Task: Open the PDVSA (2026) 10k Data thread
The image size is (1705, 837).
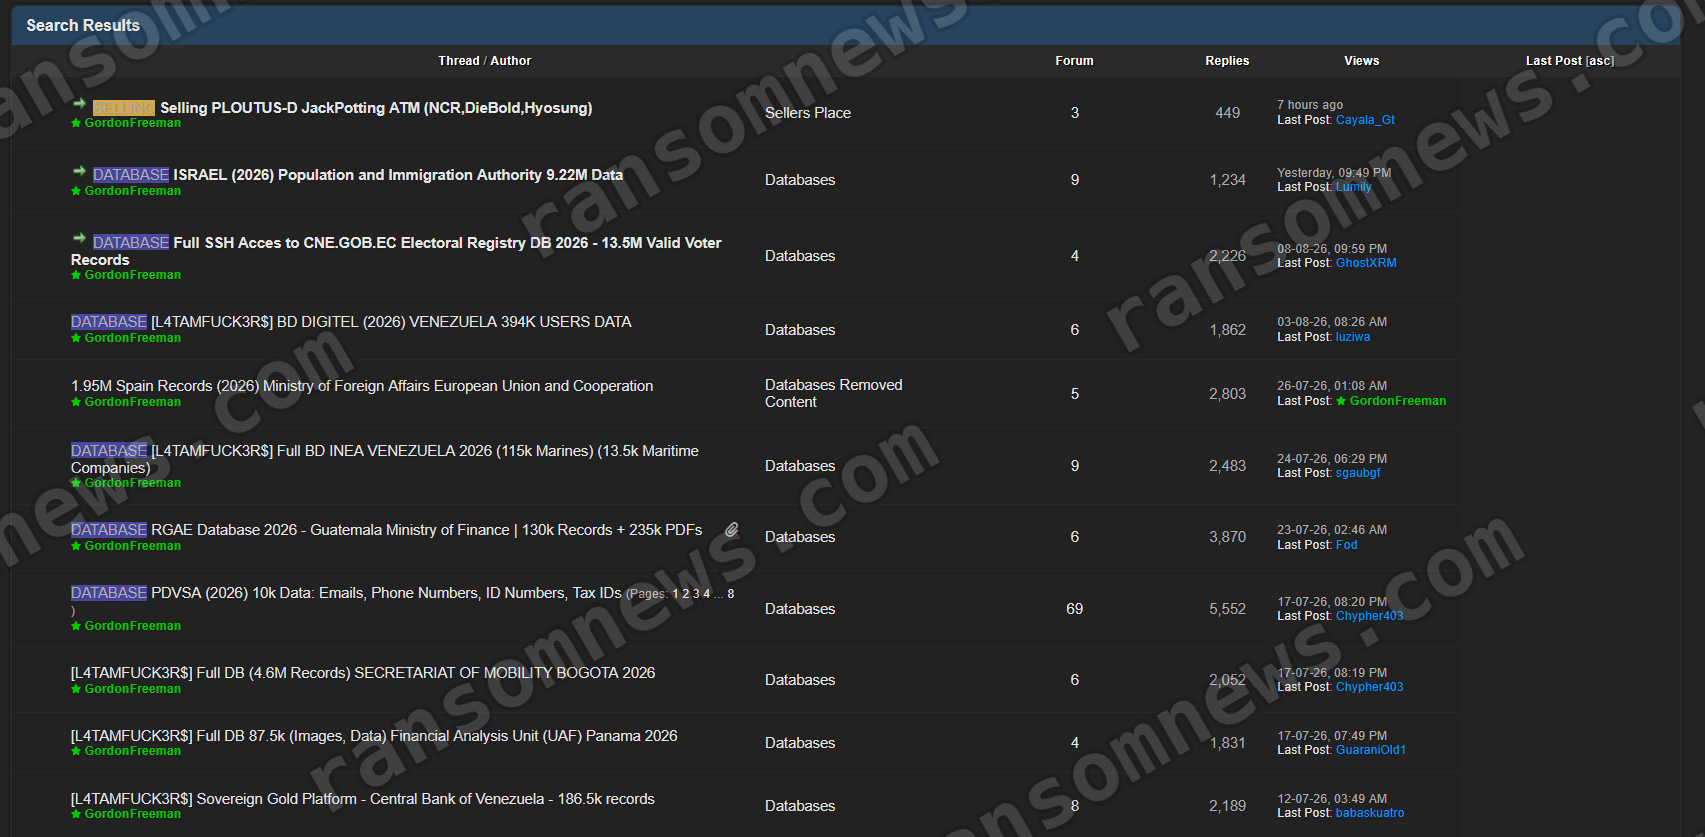Action: [x=386, y=593]
